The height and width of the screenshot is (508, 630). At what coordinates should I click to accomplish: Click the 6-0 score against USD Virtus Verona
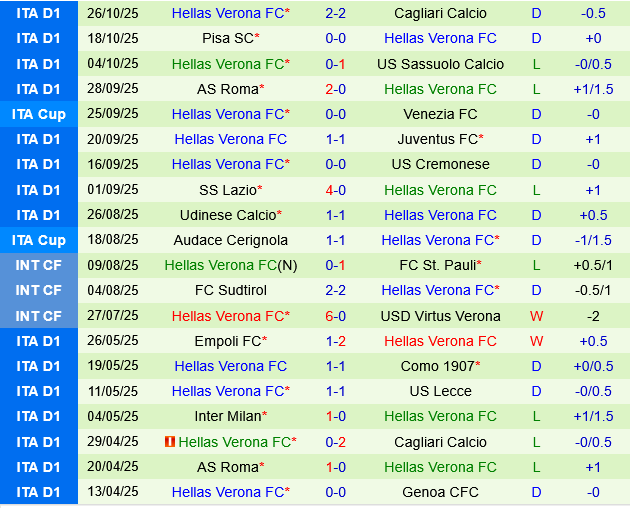(x=336, y=316)
